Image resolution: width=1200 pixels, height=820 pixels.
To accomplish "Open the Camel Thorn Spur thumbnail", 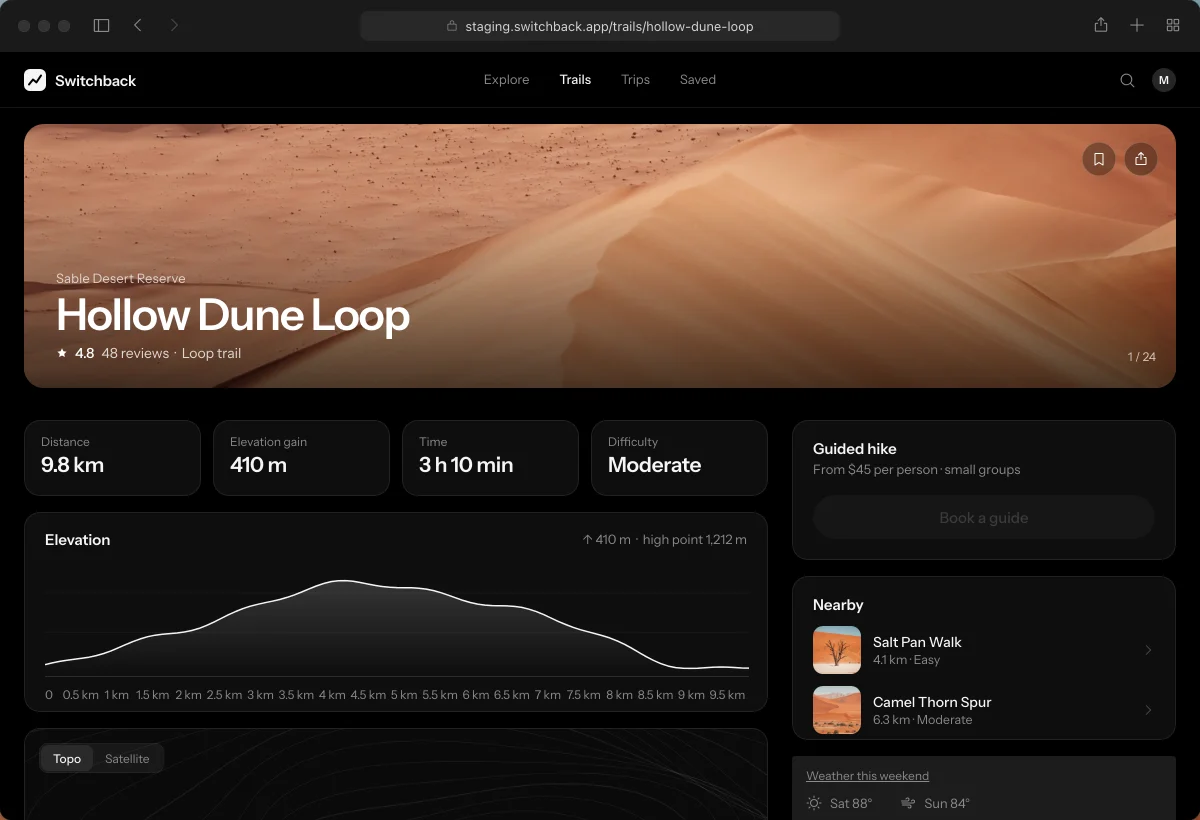I will coord(837,710).
